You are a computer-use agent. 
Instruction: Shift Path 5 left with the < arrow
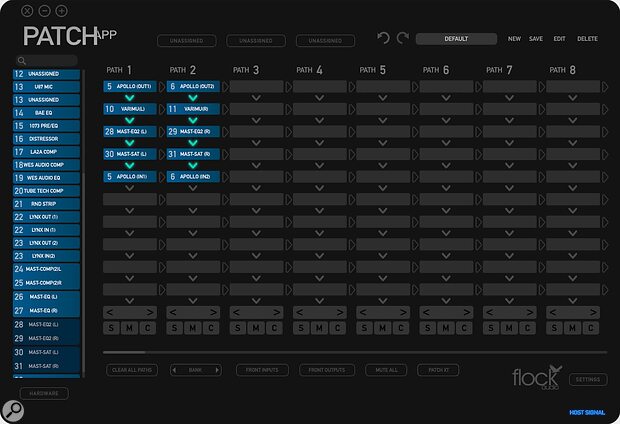tap(363, 312)
